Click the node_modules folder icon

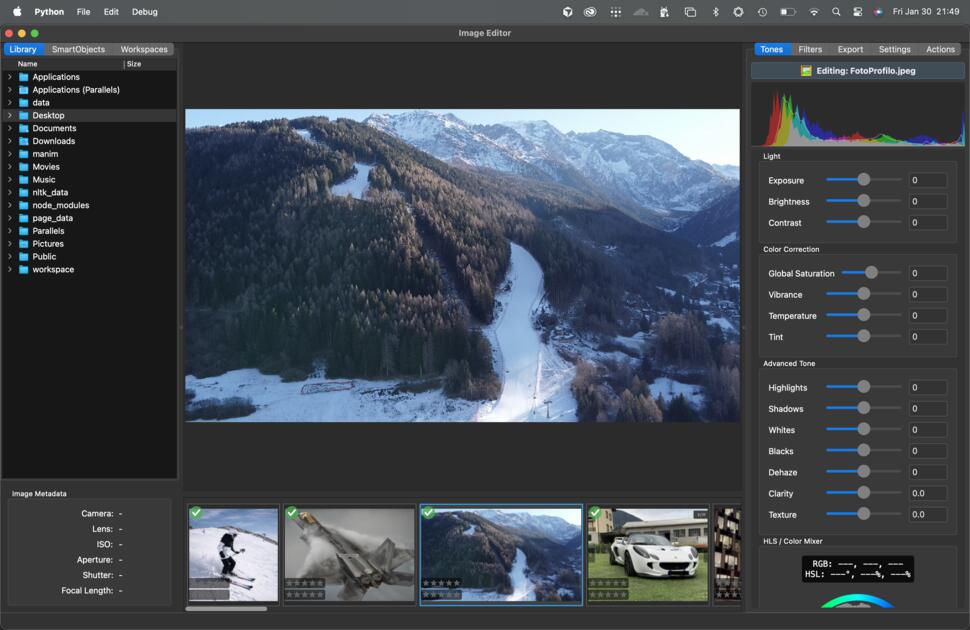tap(24, 205)
